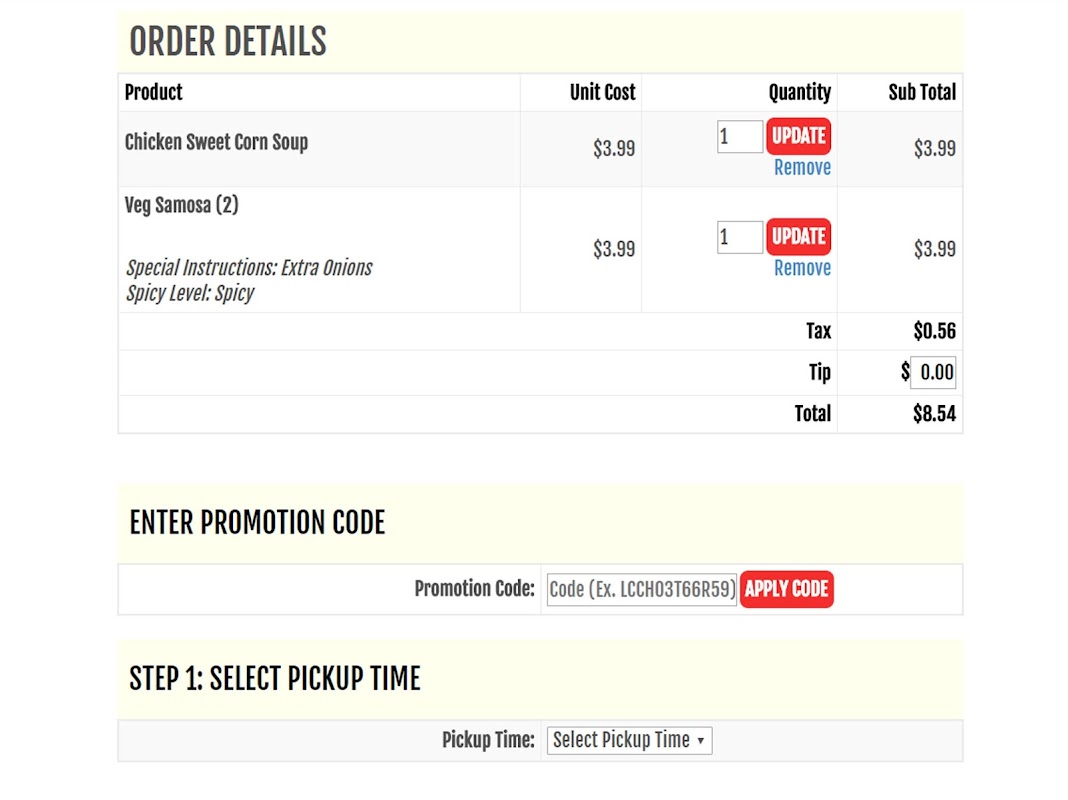The height and width of the screenshot is (800, 1068).
Task: Focus quantity field for Veg Samosa
Action: pyautogui.click(x=739, y=237)
